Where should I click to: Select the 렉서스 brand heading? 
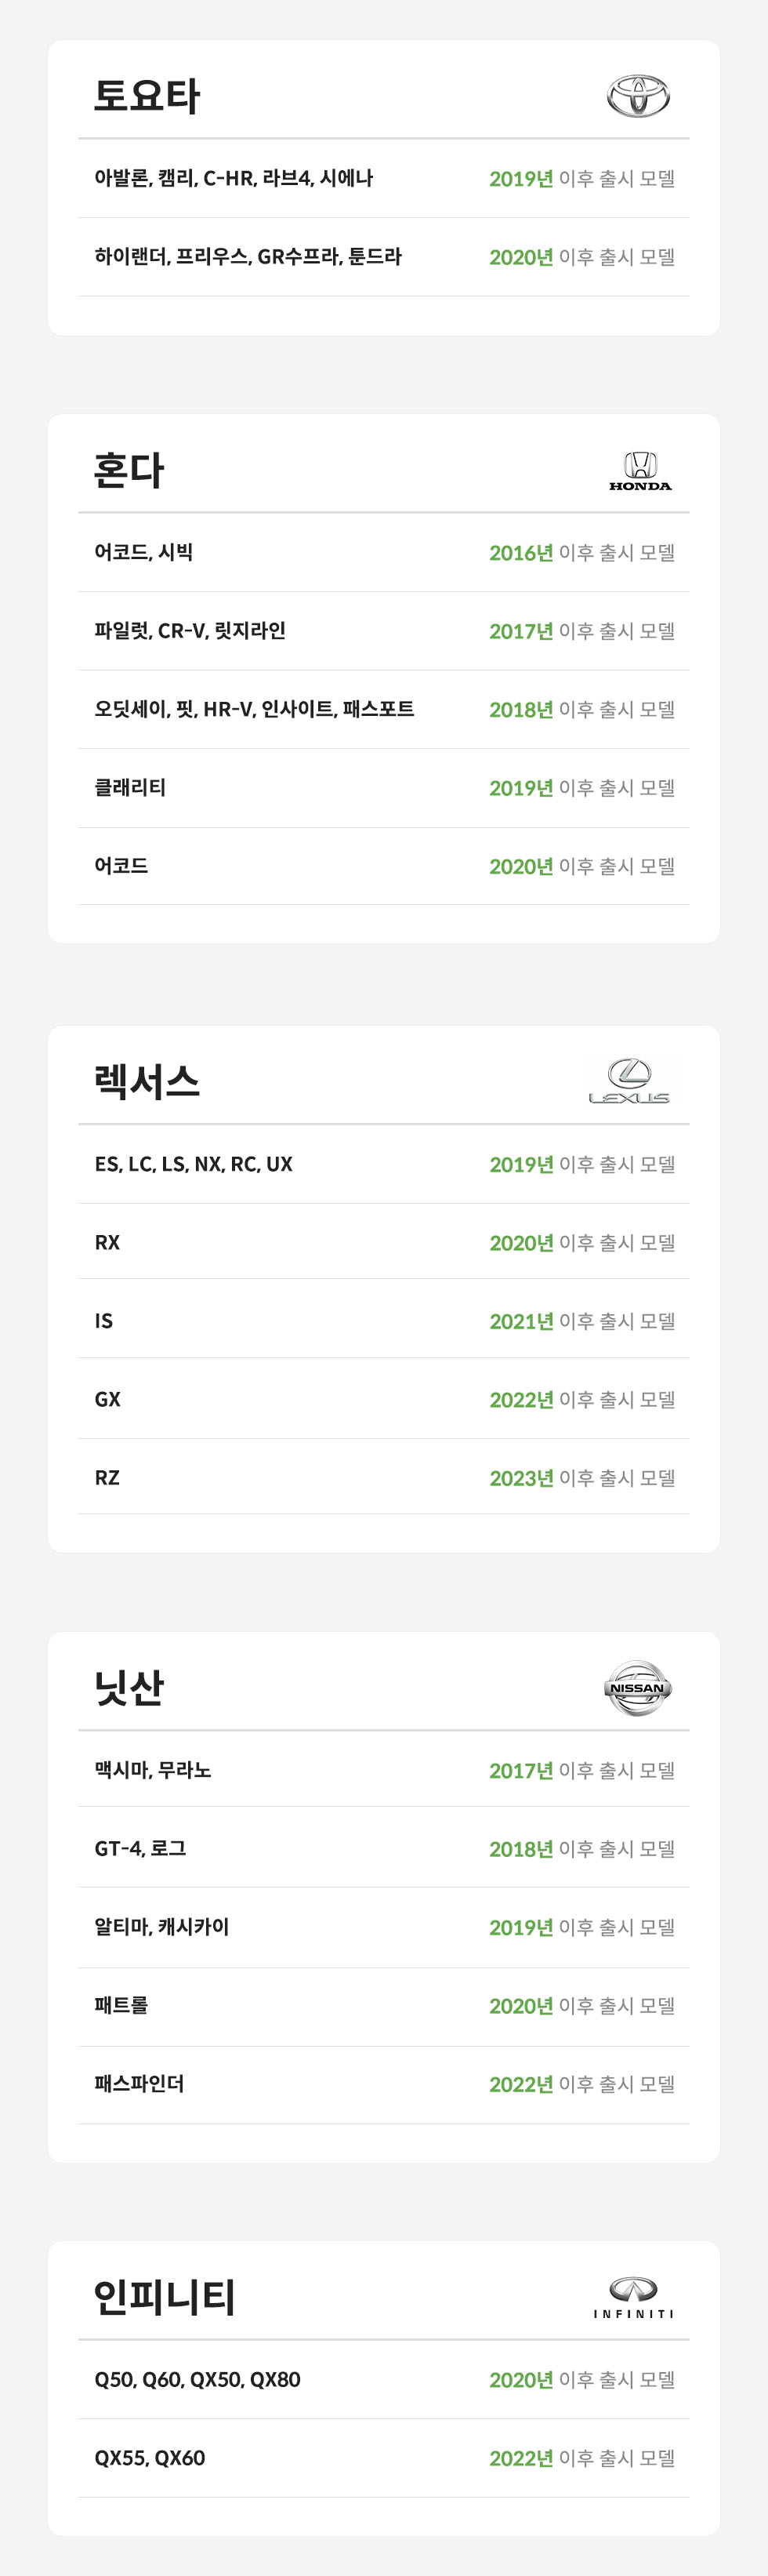point(147,1082)
